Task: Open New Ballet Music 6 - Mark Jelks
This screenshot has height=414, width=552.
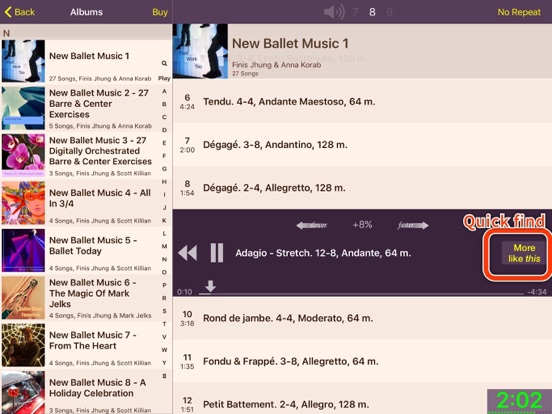Action: [86, 298]
